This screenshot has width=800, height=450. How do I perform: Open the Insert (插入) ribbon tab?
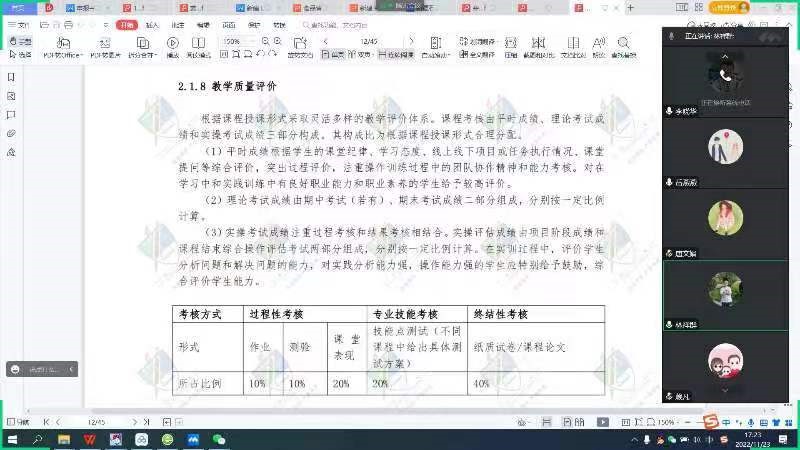tap(152, 24)
